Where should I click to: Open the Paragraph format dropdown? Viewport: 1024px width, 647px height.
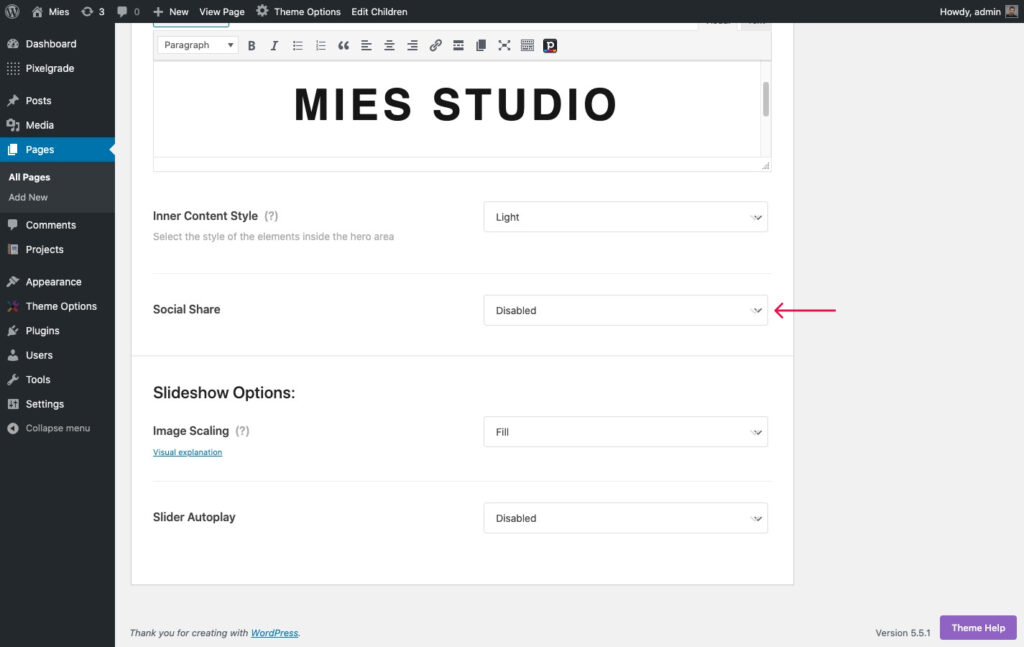point(198,45)
